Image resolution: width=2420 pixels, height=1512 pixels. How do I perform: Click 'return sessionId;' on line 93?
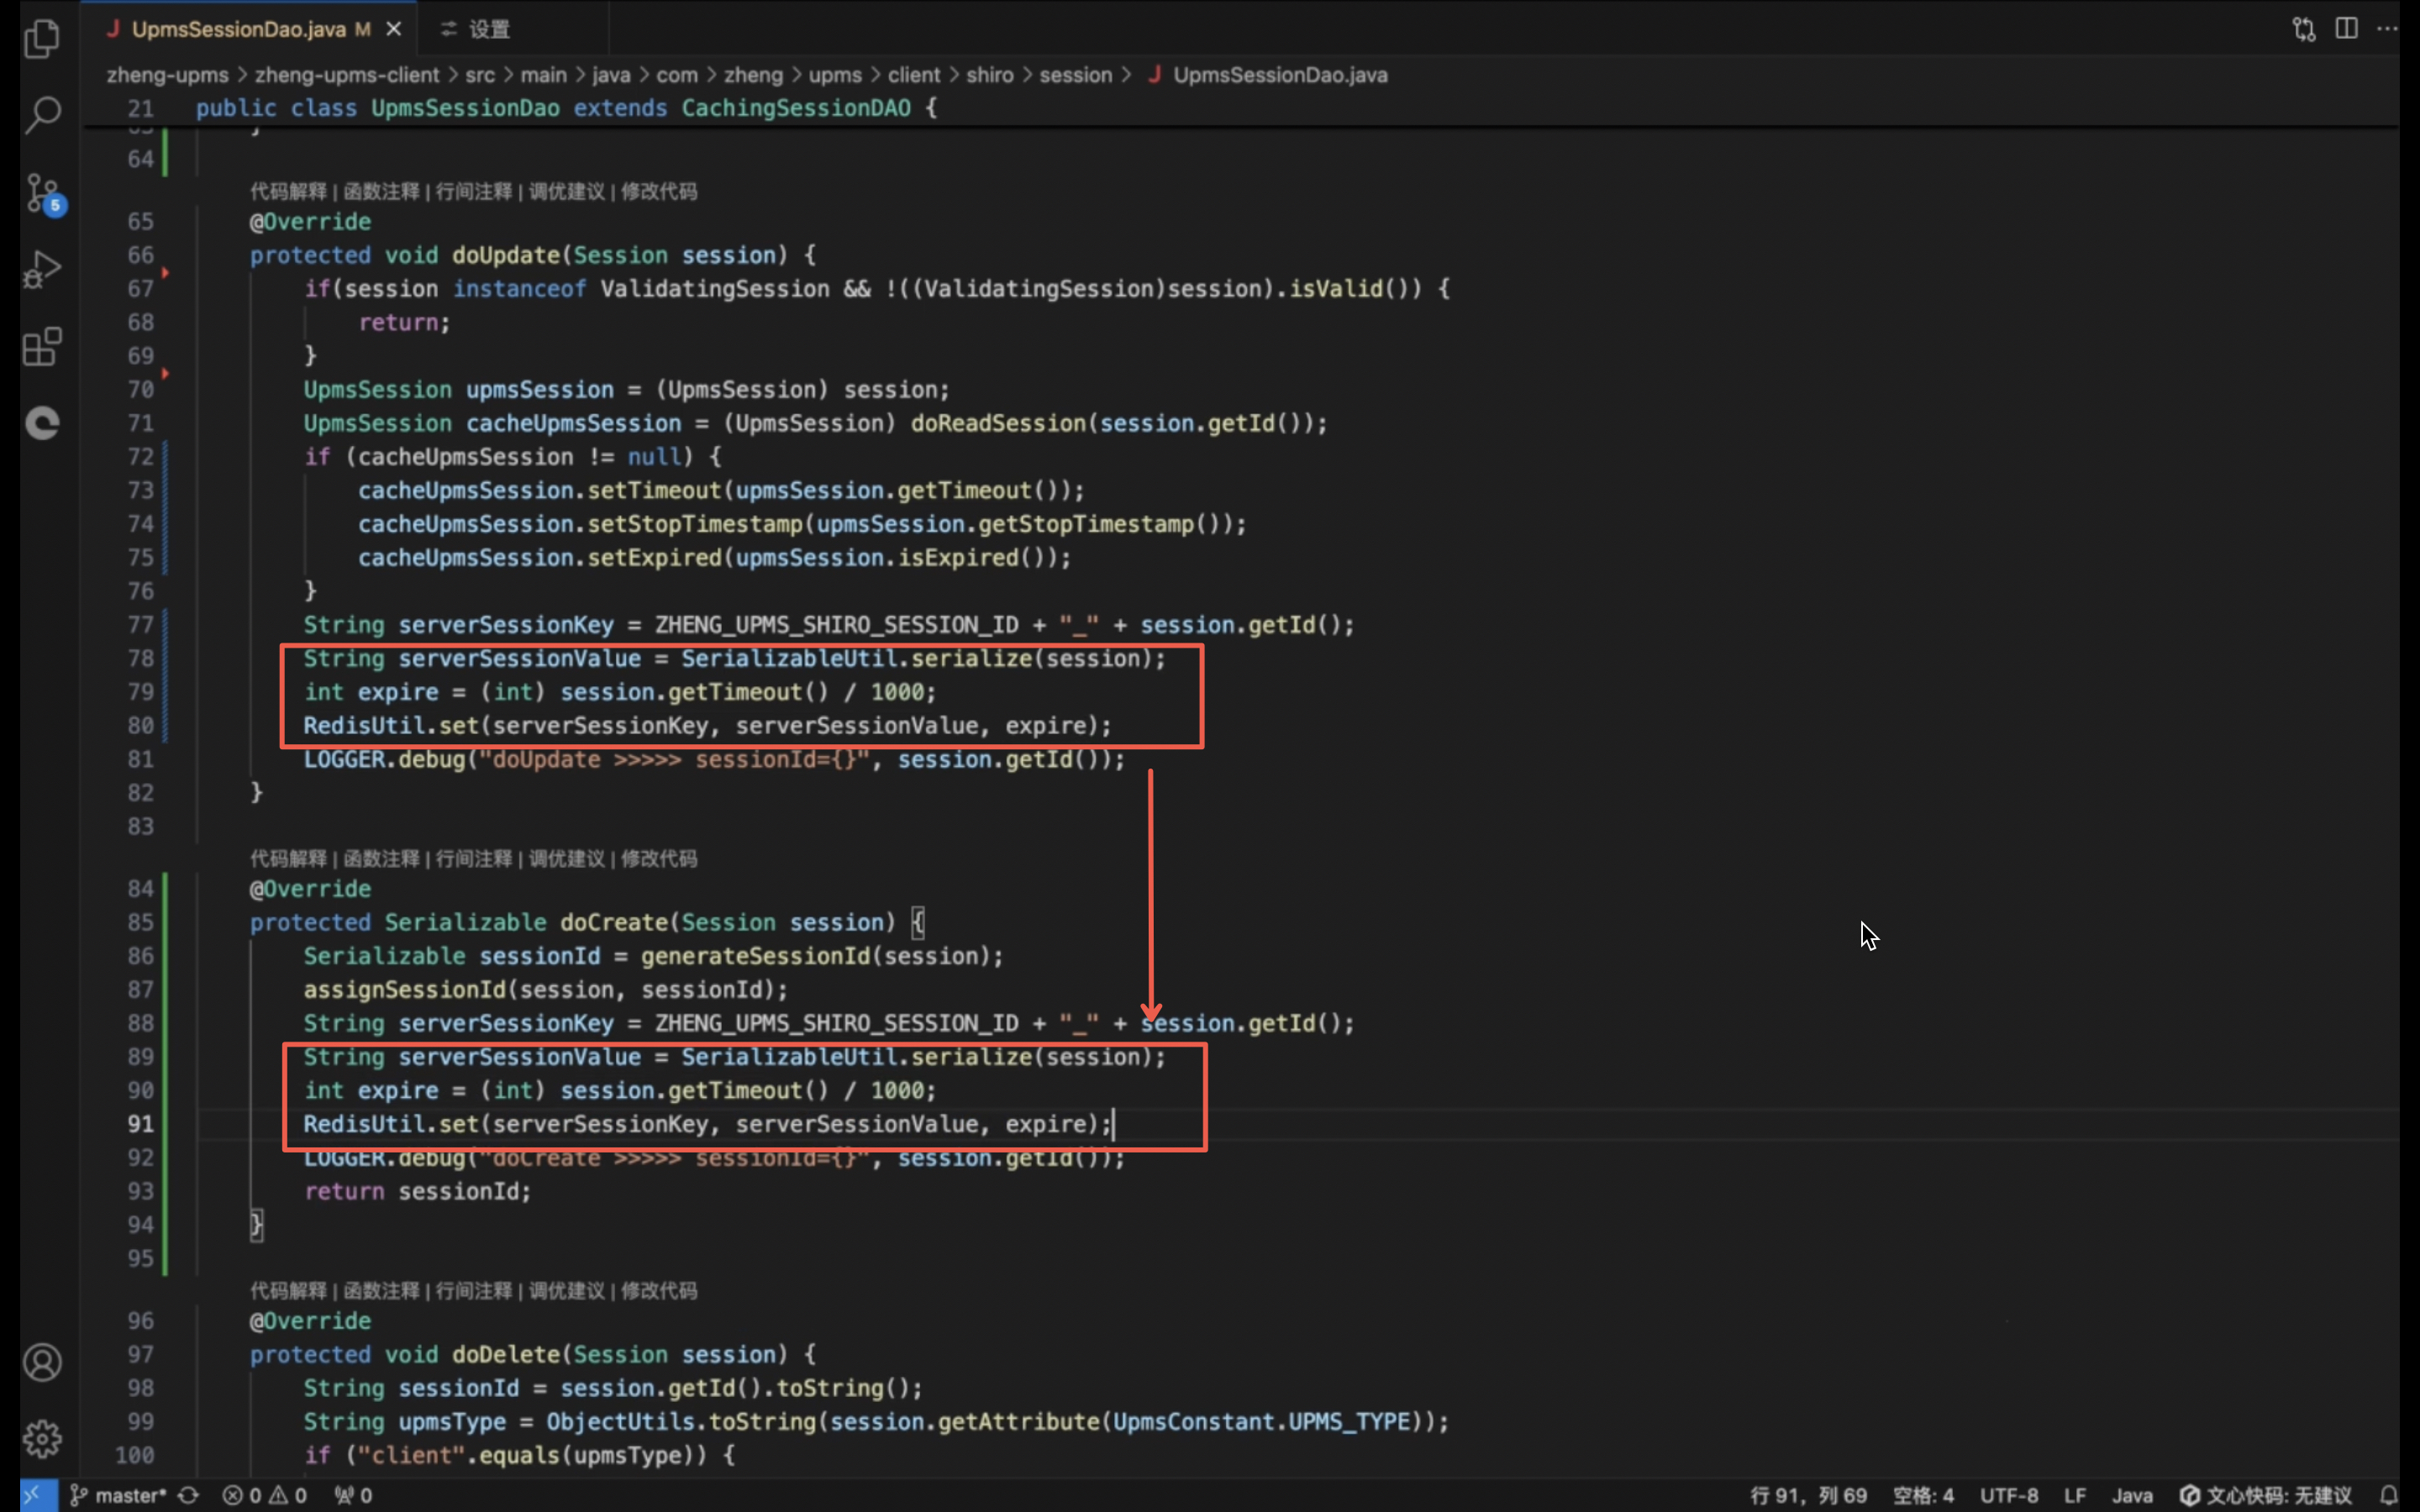click(x=418, y=1191)
